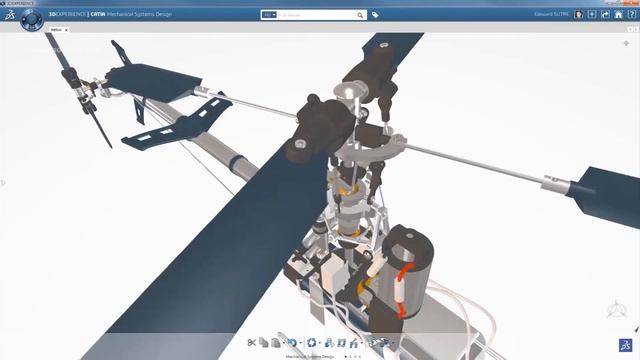Click the Update circular arrows tool
Viewport: 640px width, 360px height.
311,343
